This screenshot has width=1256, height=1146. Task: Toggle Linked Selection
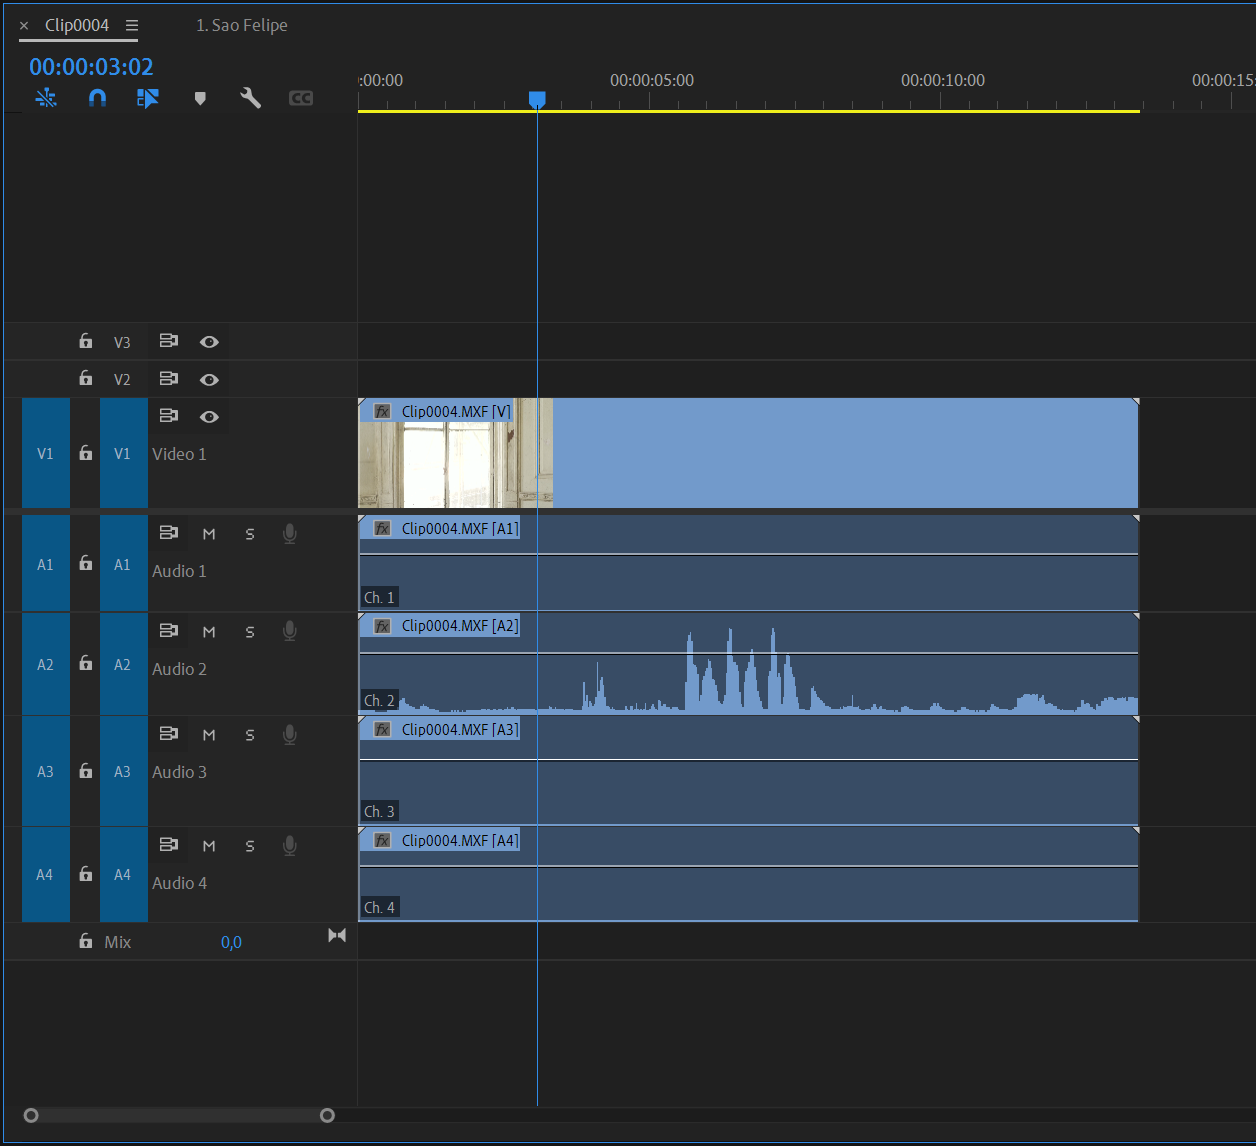tap(148, 97)
